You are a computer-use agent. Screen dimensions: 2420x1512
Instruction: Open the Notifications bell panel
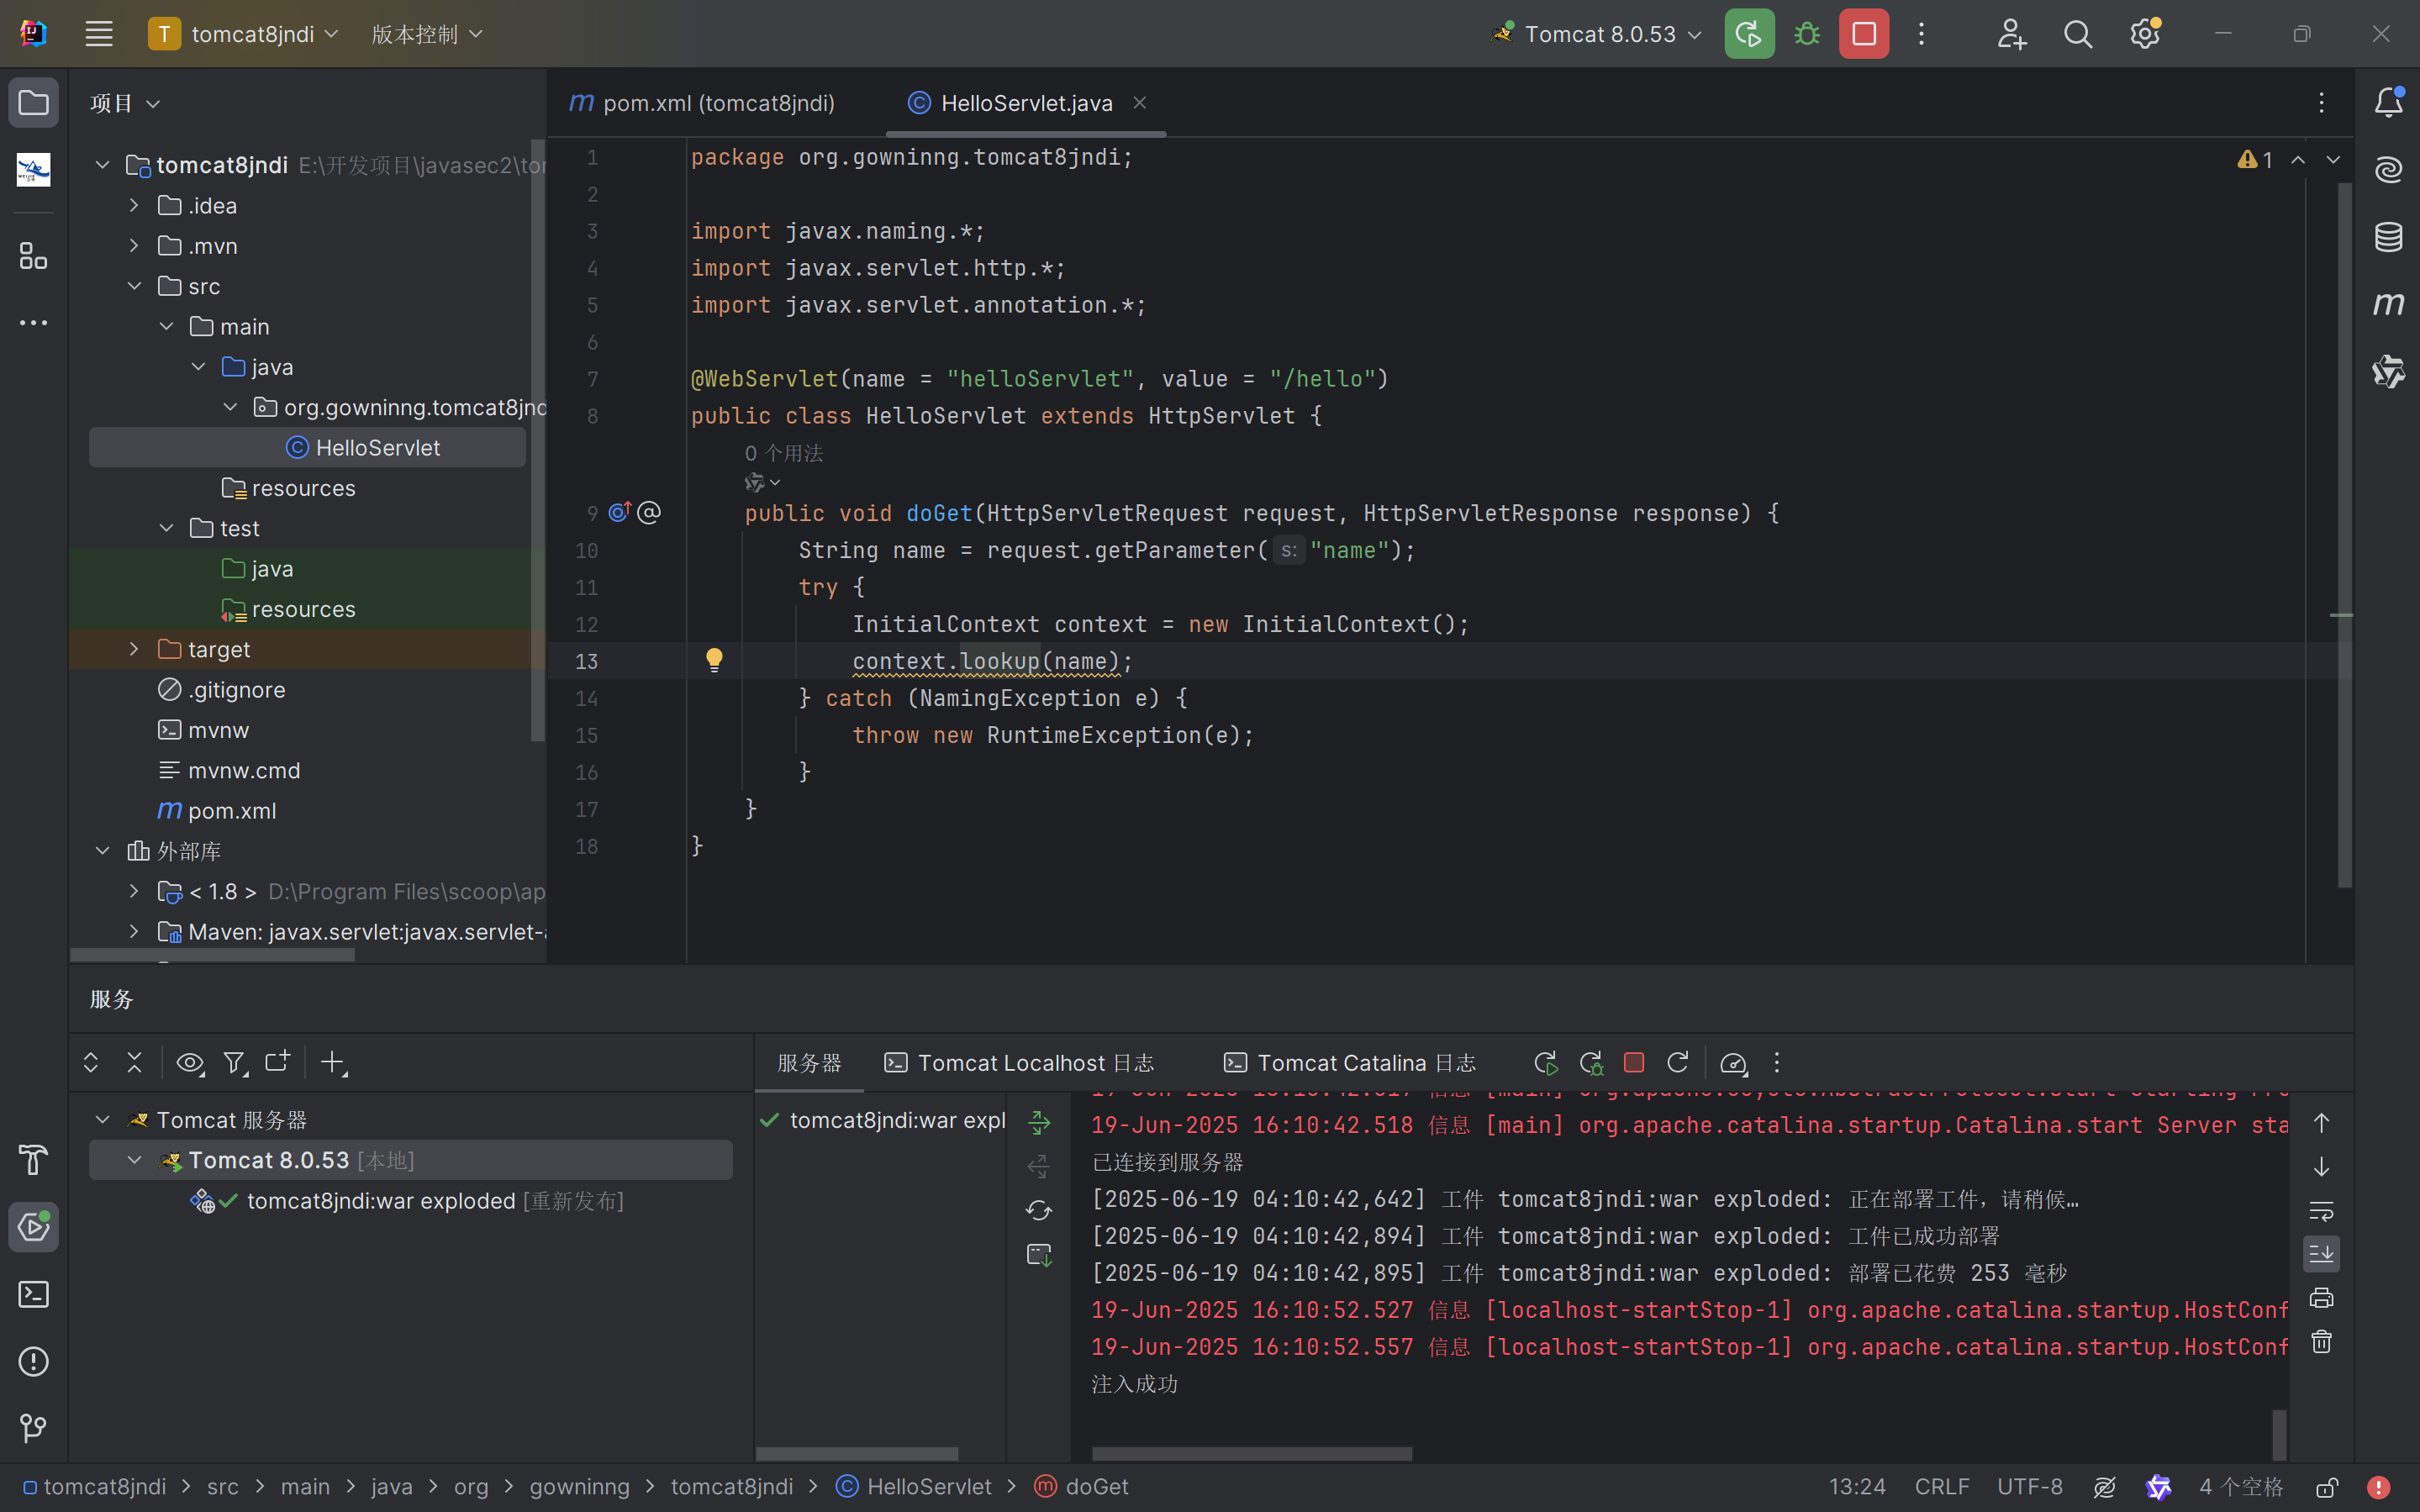click(2388, 102)
